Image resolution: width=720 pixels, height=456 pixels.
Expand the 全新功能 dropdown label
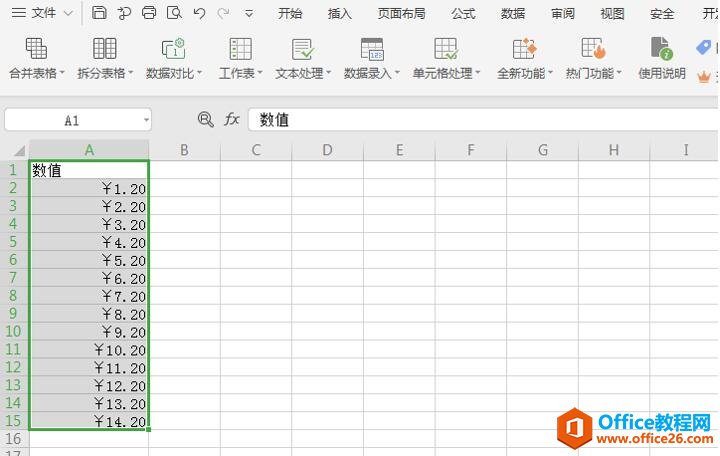click(x=525, y=73)
